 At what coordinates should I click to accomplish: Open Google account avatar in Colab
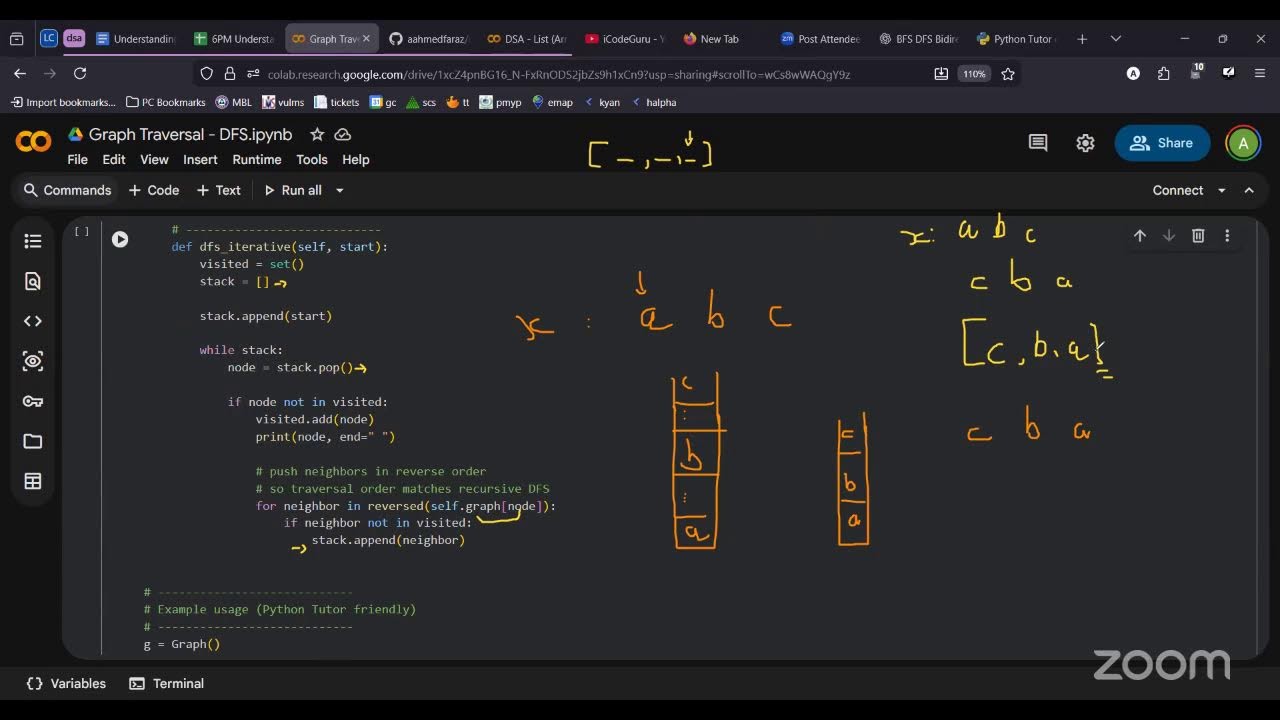1243,143
